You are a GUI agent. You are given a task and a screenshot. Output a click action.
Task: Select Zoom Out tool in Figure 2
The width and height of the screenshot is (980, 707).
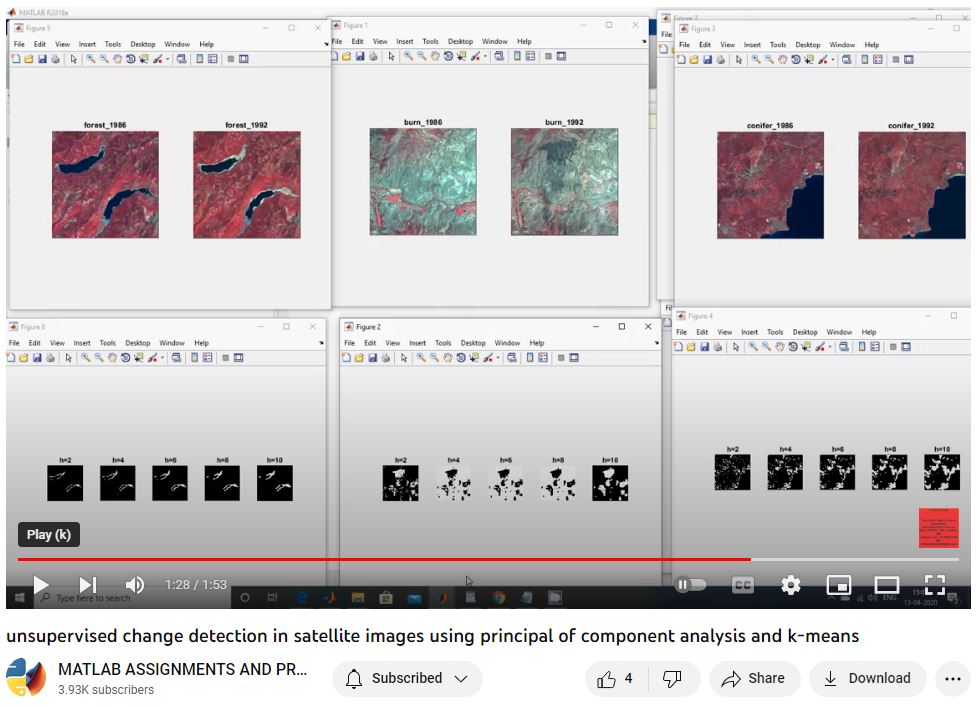pos(434,358)
